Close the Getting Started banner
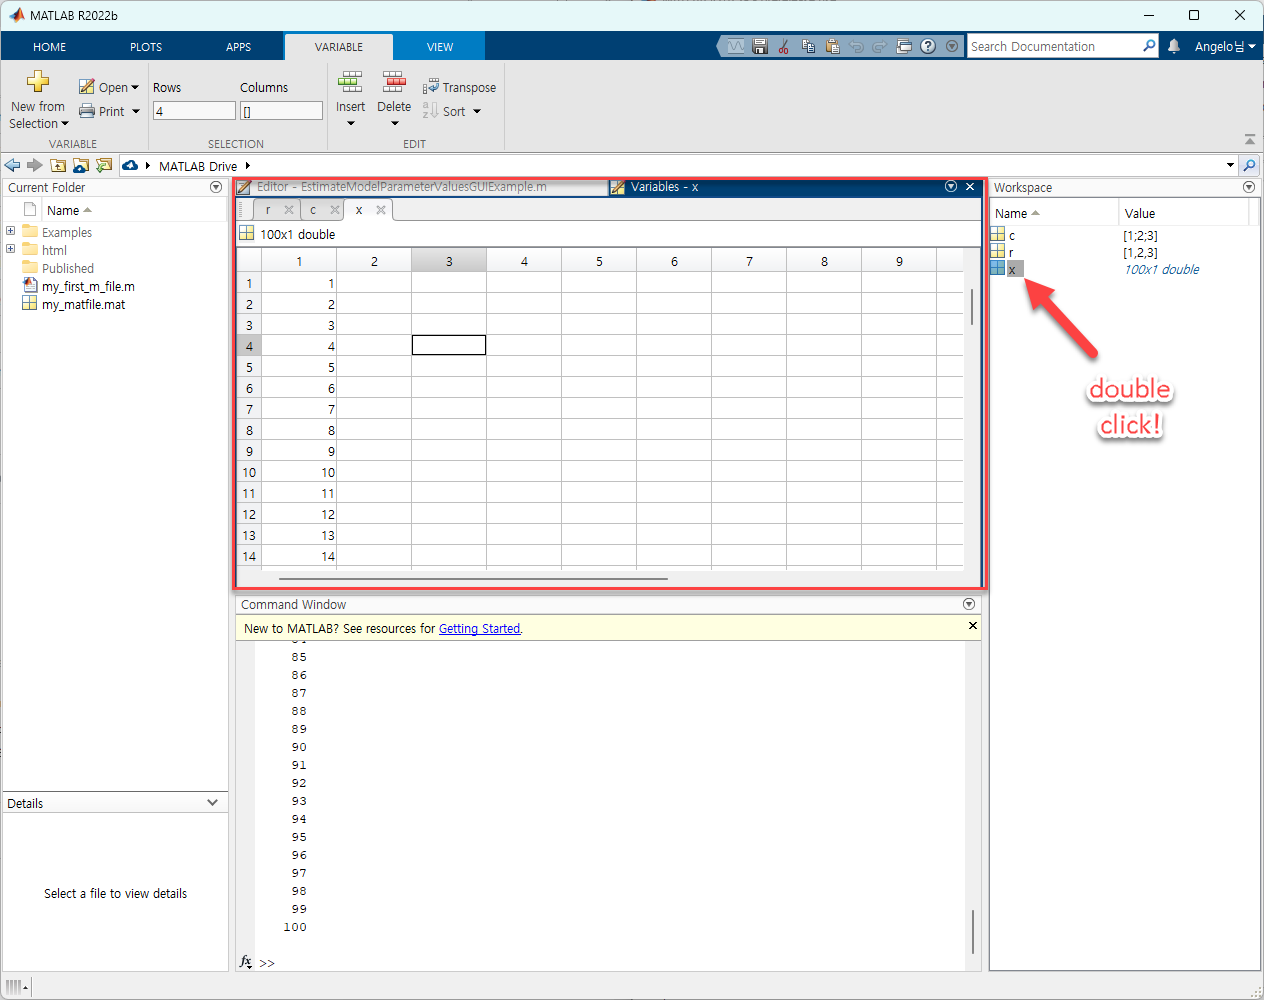 click(x=973, y=625)
